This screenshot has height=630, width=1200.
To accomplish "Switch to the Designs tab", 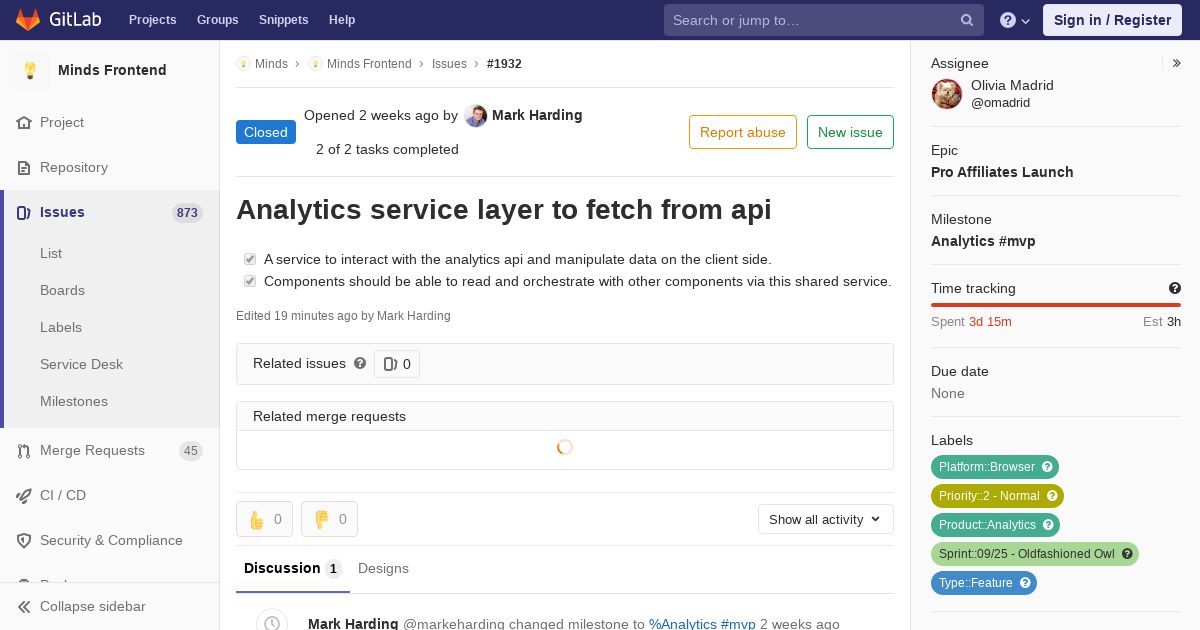I will click(383, 568).
